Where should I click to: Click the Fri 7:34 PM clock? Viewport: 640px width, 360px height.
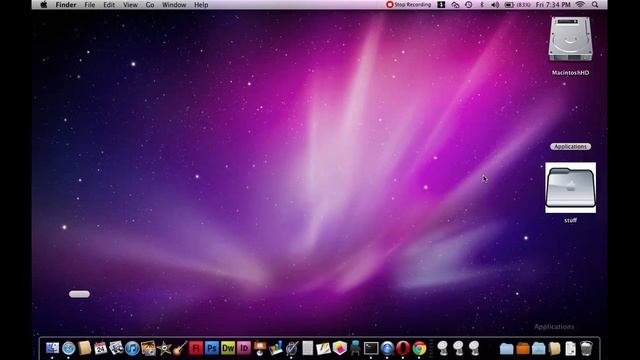553,5
